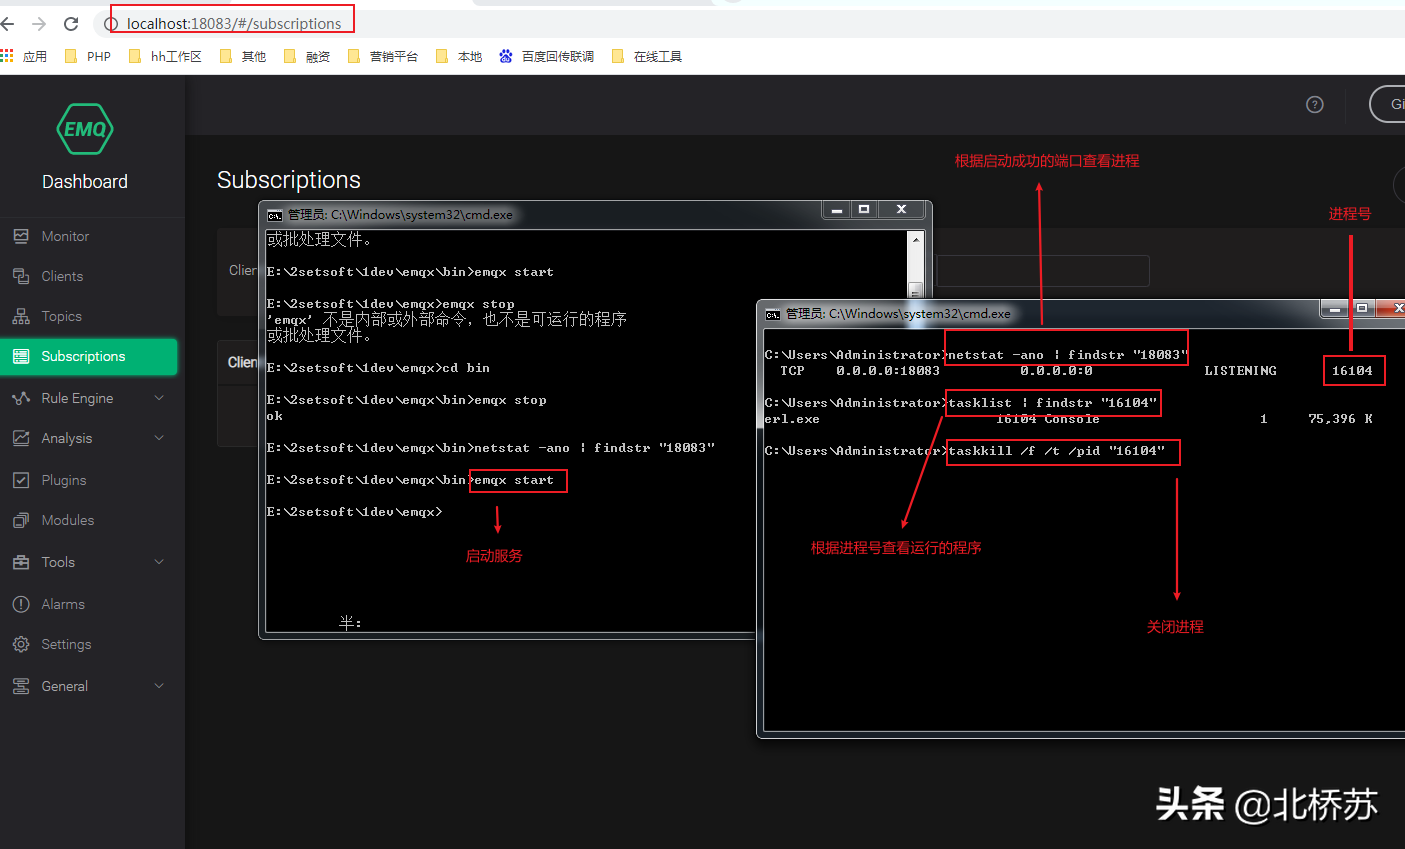Expand the Tools submenu chevron
This screenshot has width=1405, height=849.
click(x=159, y=562)
